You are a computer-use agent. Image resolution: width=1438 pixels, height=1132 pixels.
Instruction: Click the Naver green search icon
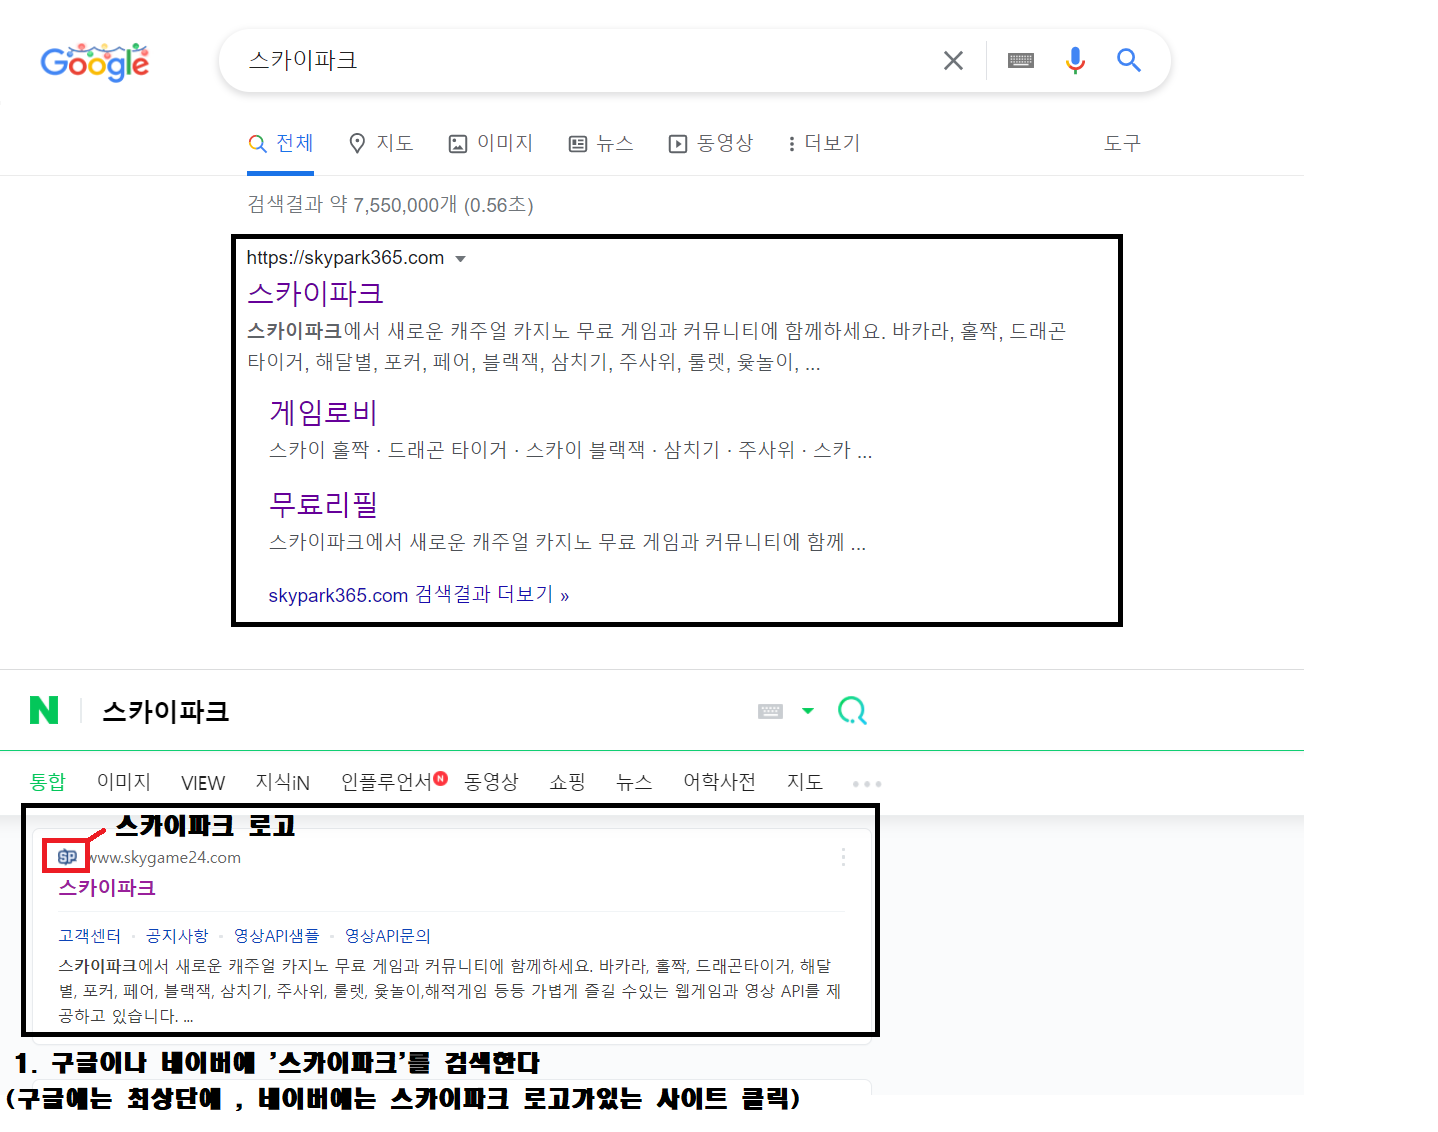click(852, 711)
